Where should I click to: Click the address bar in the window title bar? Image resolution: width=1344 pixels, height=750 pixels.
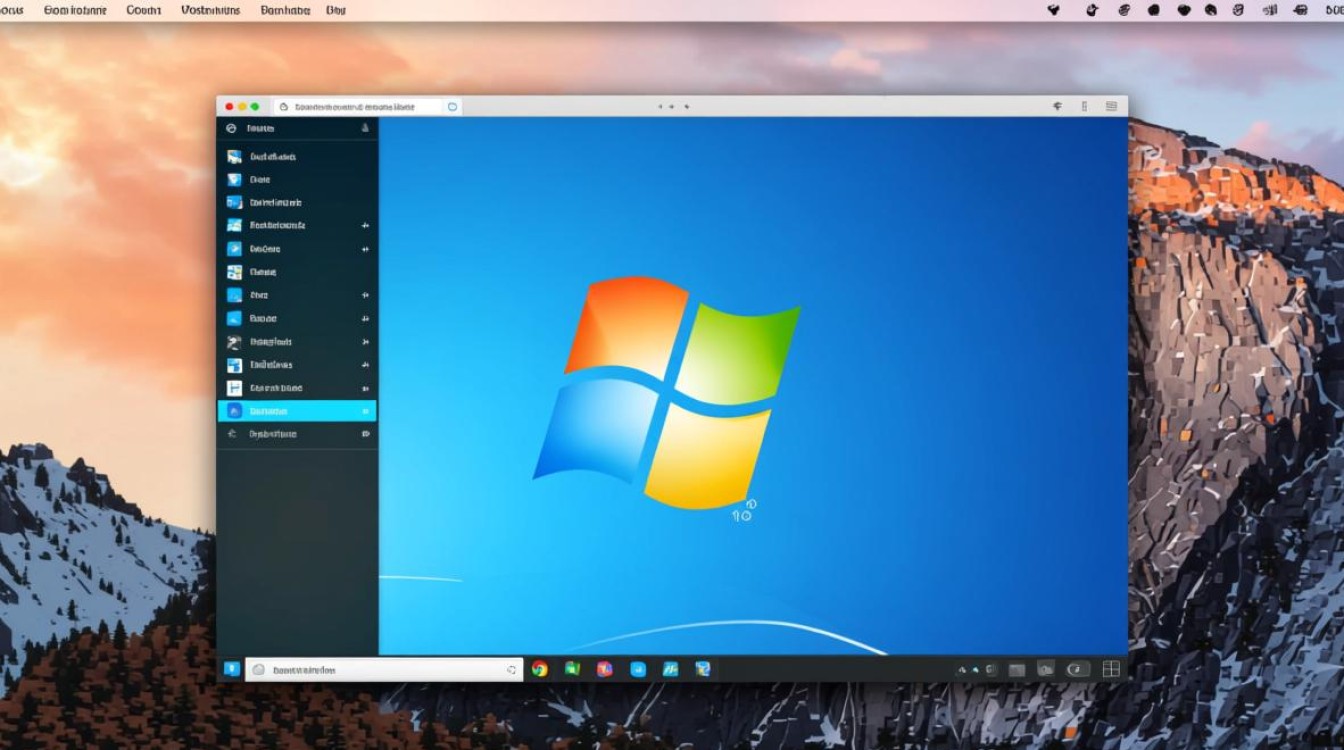[358, 106]
